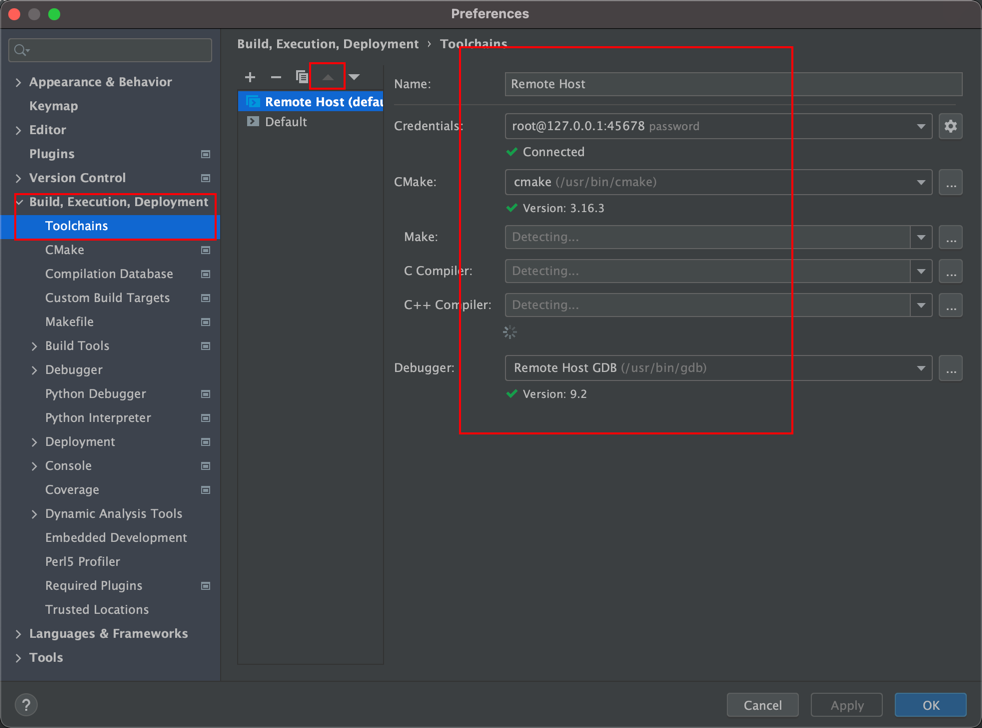Viewport: 982px width, 728px height.
Task: Expand the Build Tools subtree
Action: point(35,346)
